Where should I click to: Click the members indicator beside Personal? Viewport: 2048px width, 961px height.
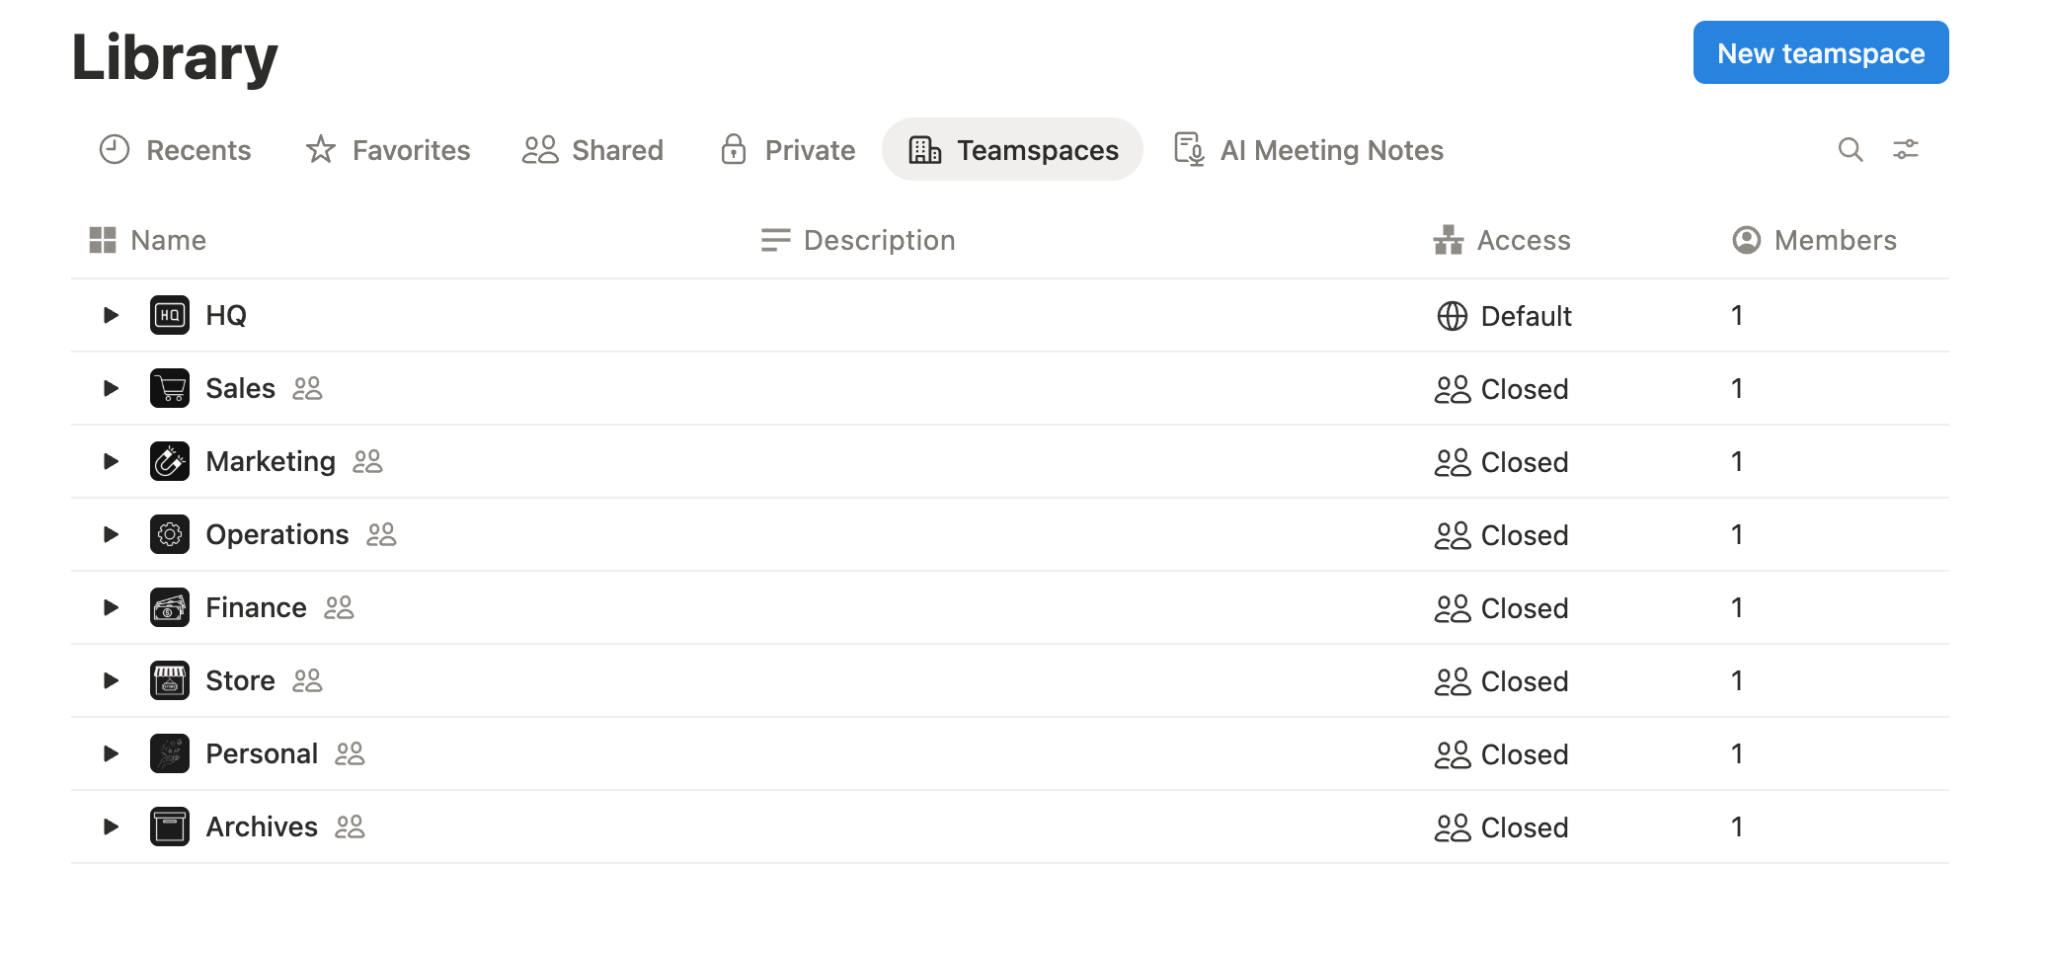350,753
